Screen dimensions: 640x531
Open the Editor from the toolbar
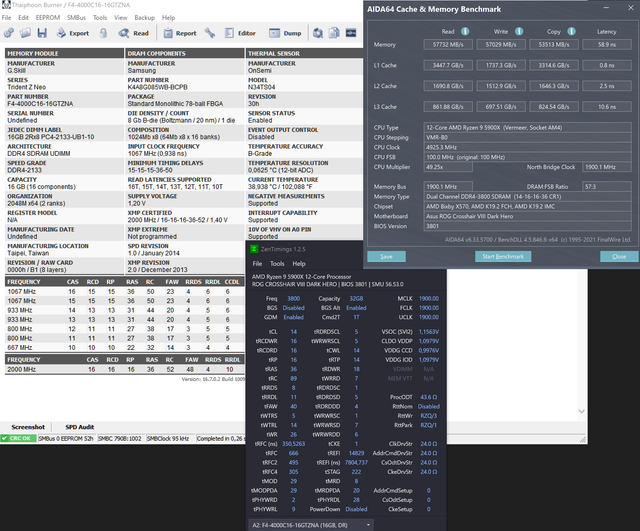240,33
